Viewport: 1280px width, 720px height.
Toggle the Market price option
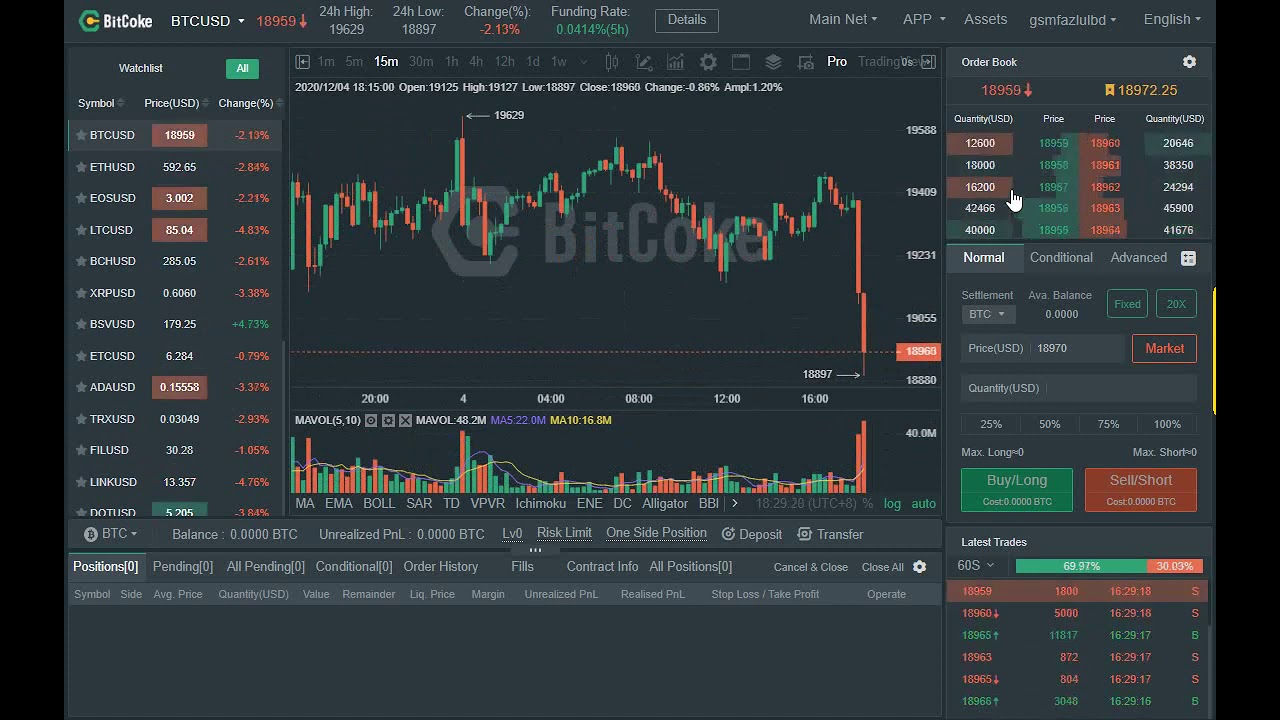pos(1164,348)
